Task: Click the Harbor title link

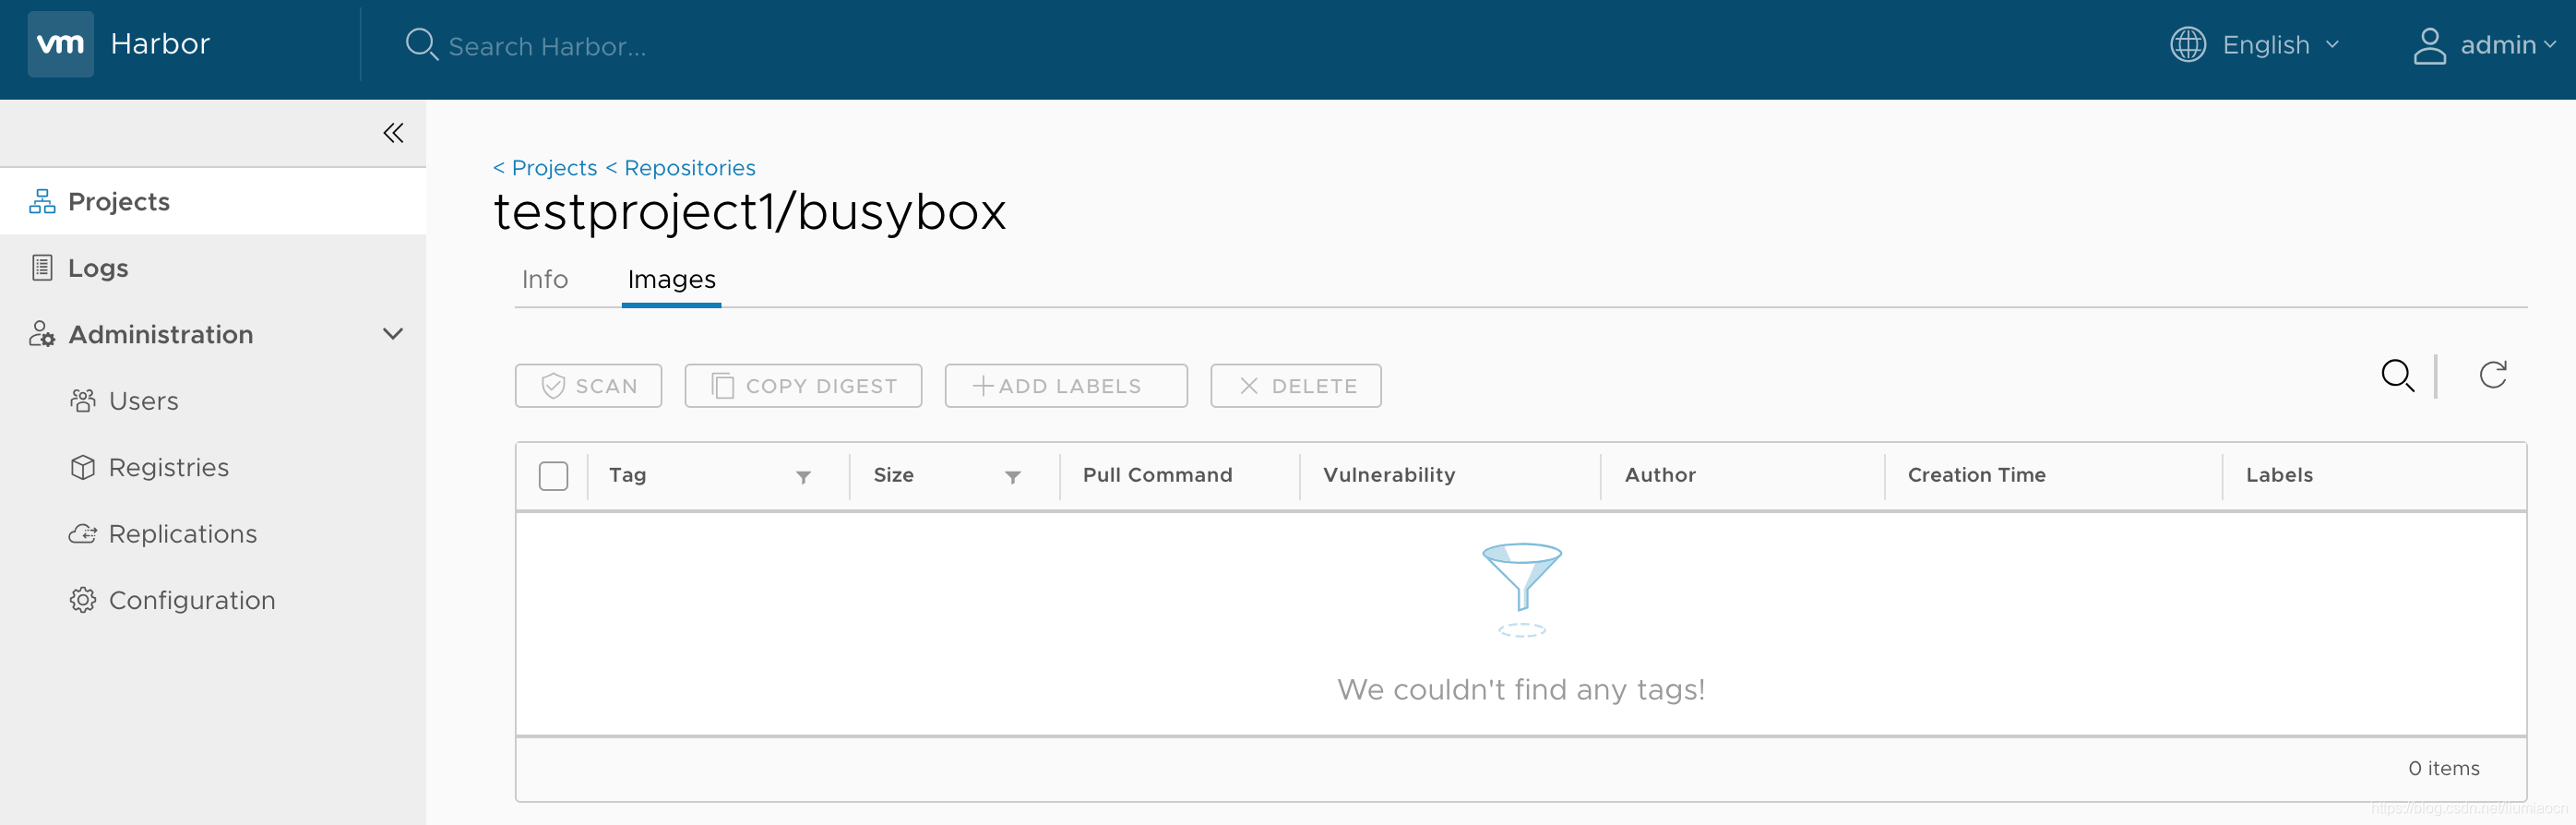Action: tap(160, 44)
